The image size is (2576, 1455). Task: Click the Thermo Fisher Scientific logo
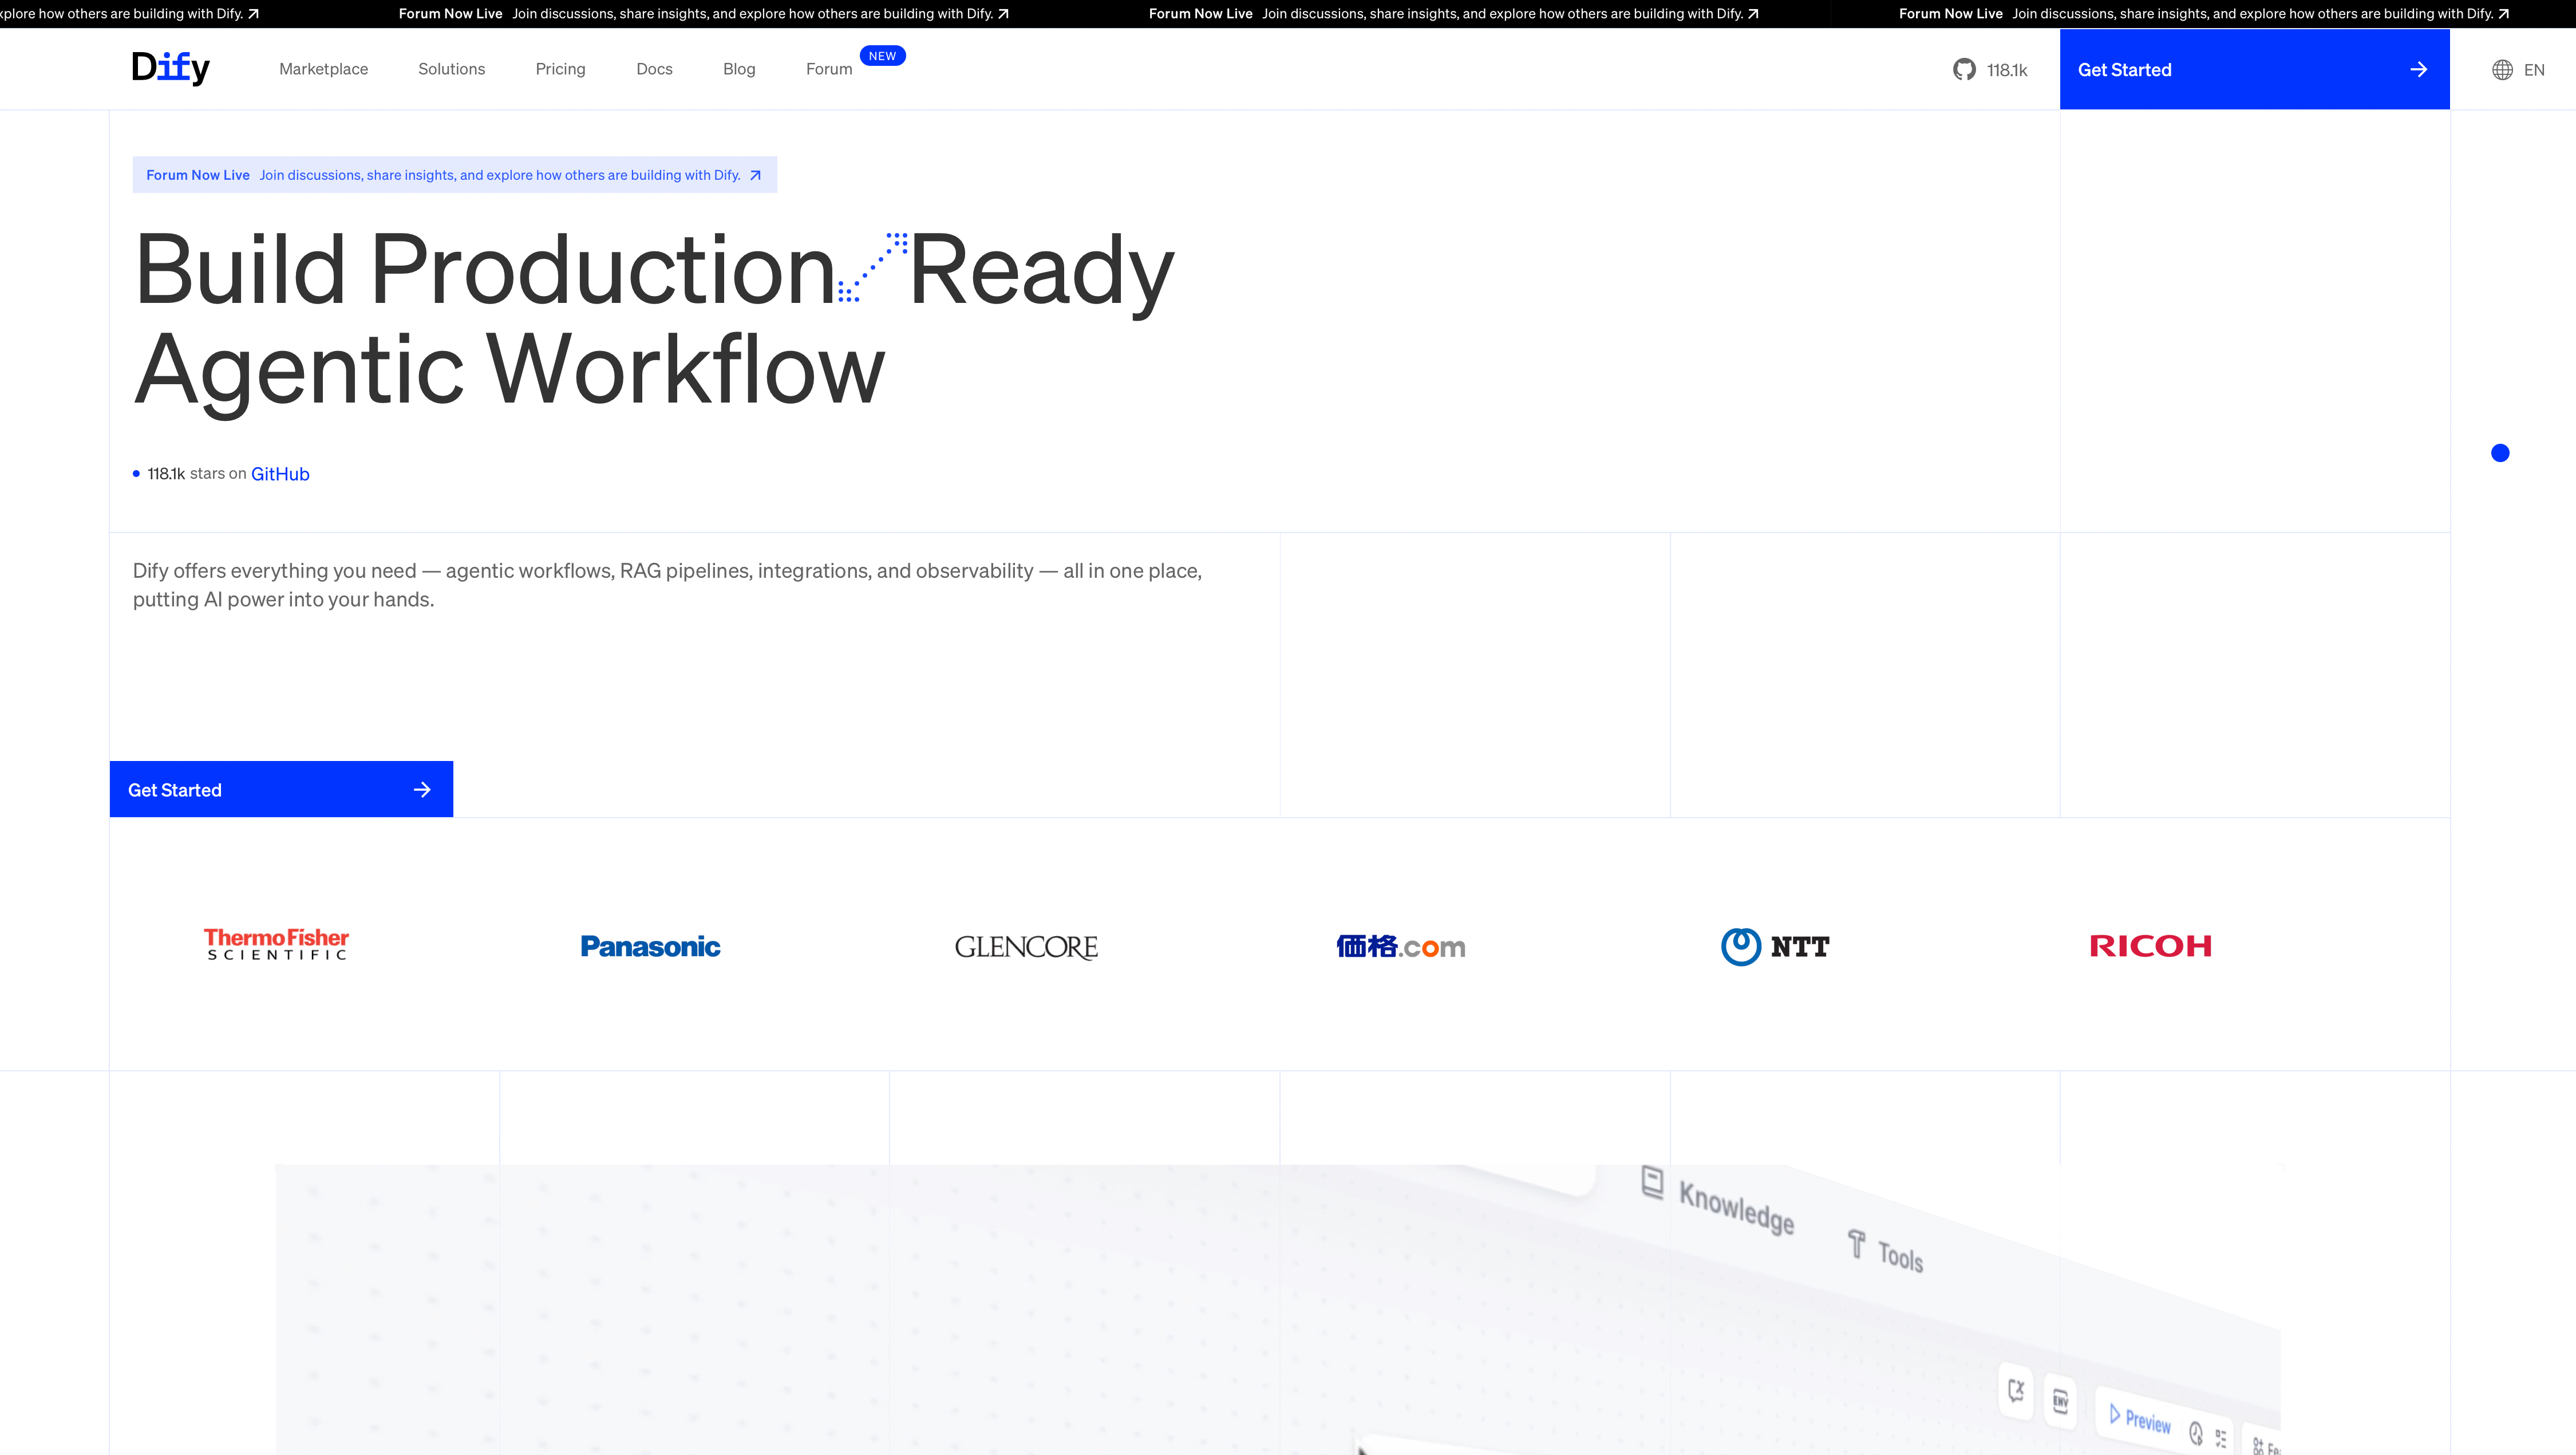click(x=276, y=944)
